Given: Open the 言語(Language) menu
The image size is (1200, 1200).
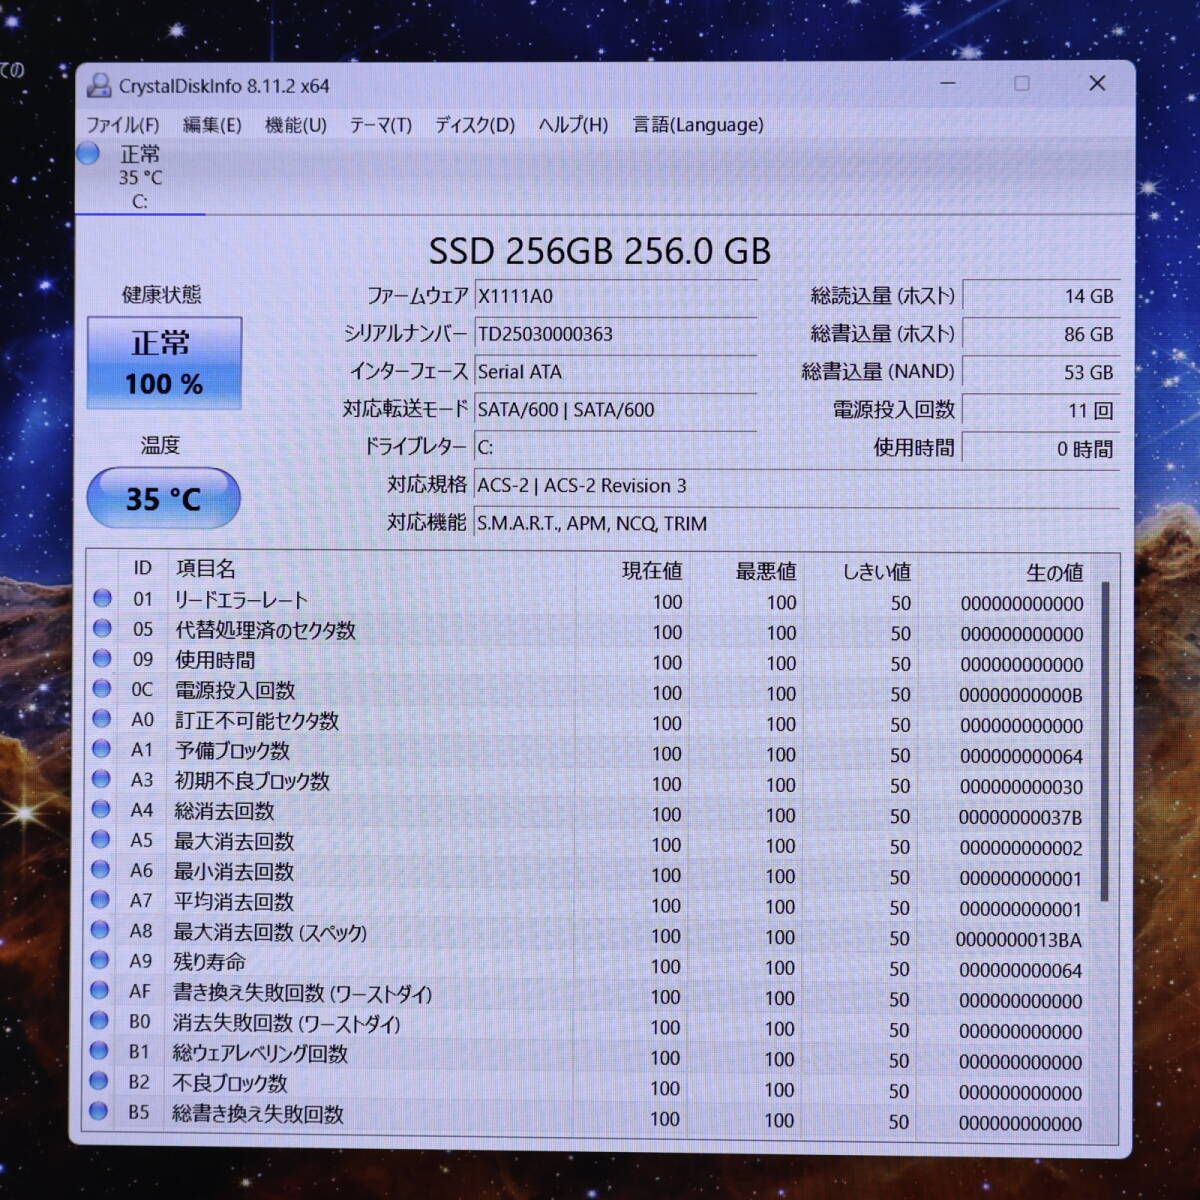Looking at the screenshot, I should coord(697,125).
